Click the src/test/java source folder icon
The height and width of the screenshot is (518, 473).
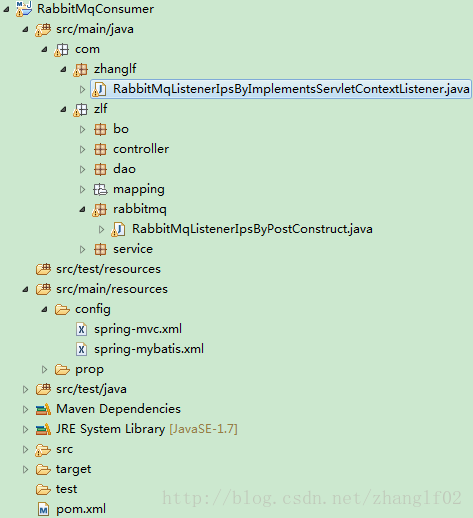point(43,389)
